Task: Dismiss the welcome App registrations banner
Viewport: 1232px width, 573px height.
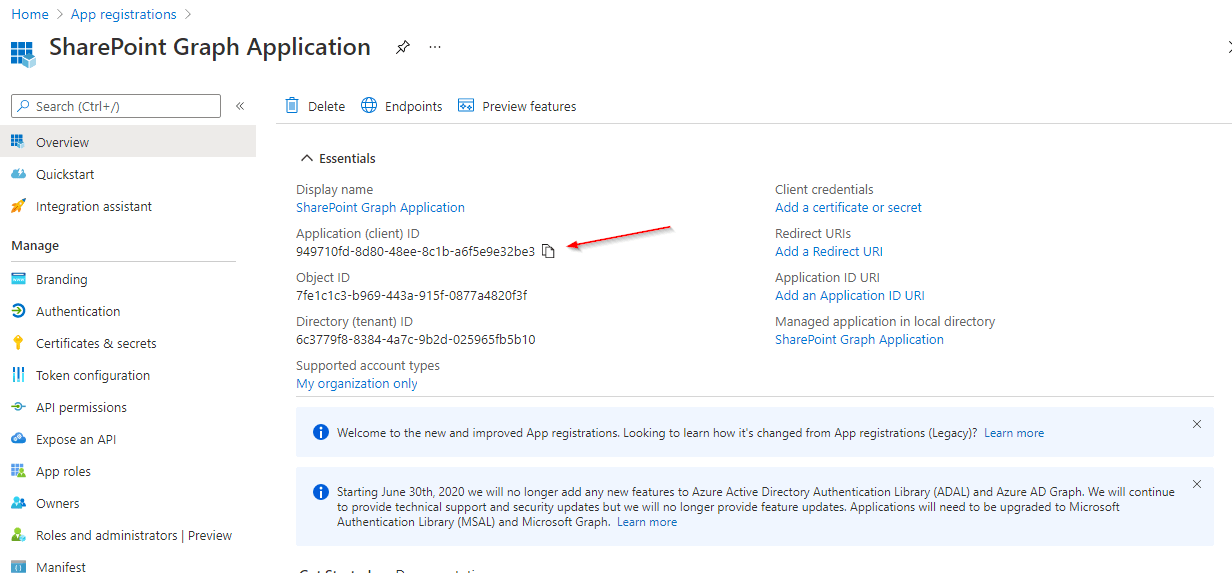Action: click(1197, 424)
